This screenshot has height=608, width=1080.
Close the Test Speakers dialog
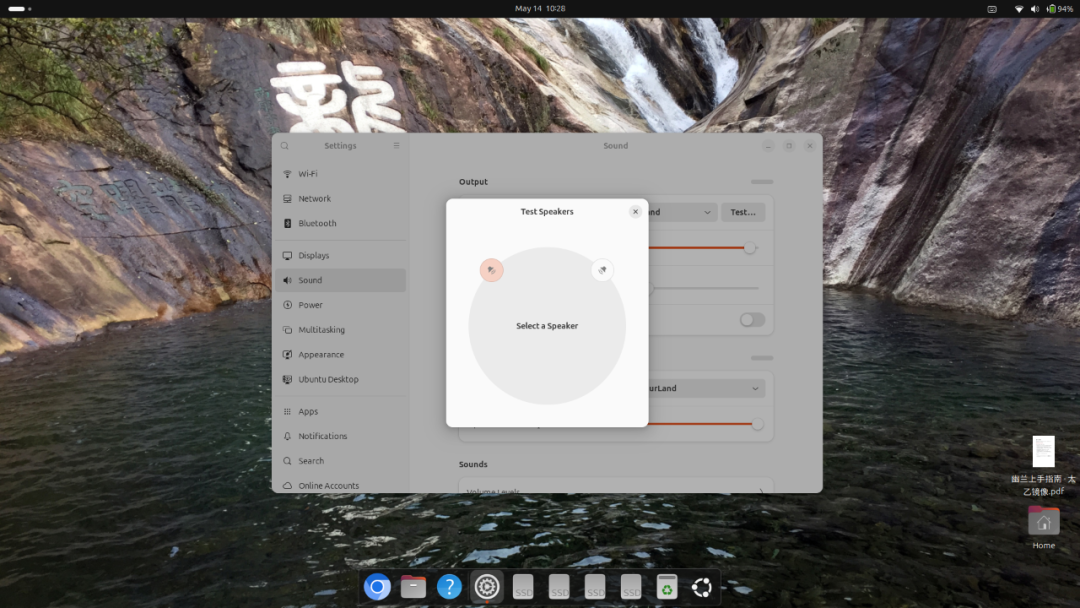click(635, 211)
